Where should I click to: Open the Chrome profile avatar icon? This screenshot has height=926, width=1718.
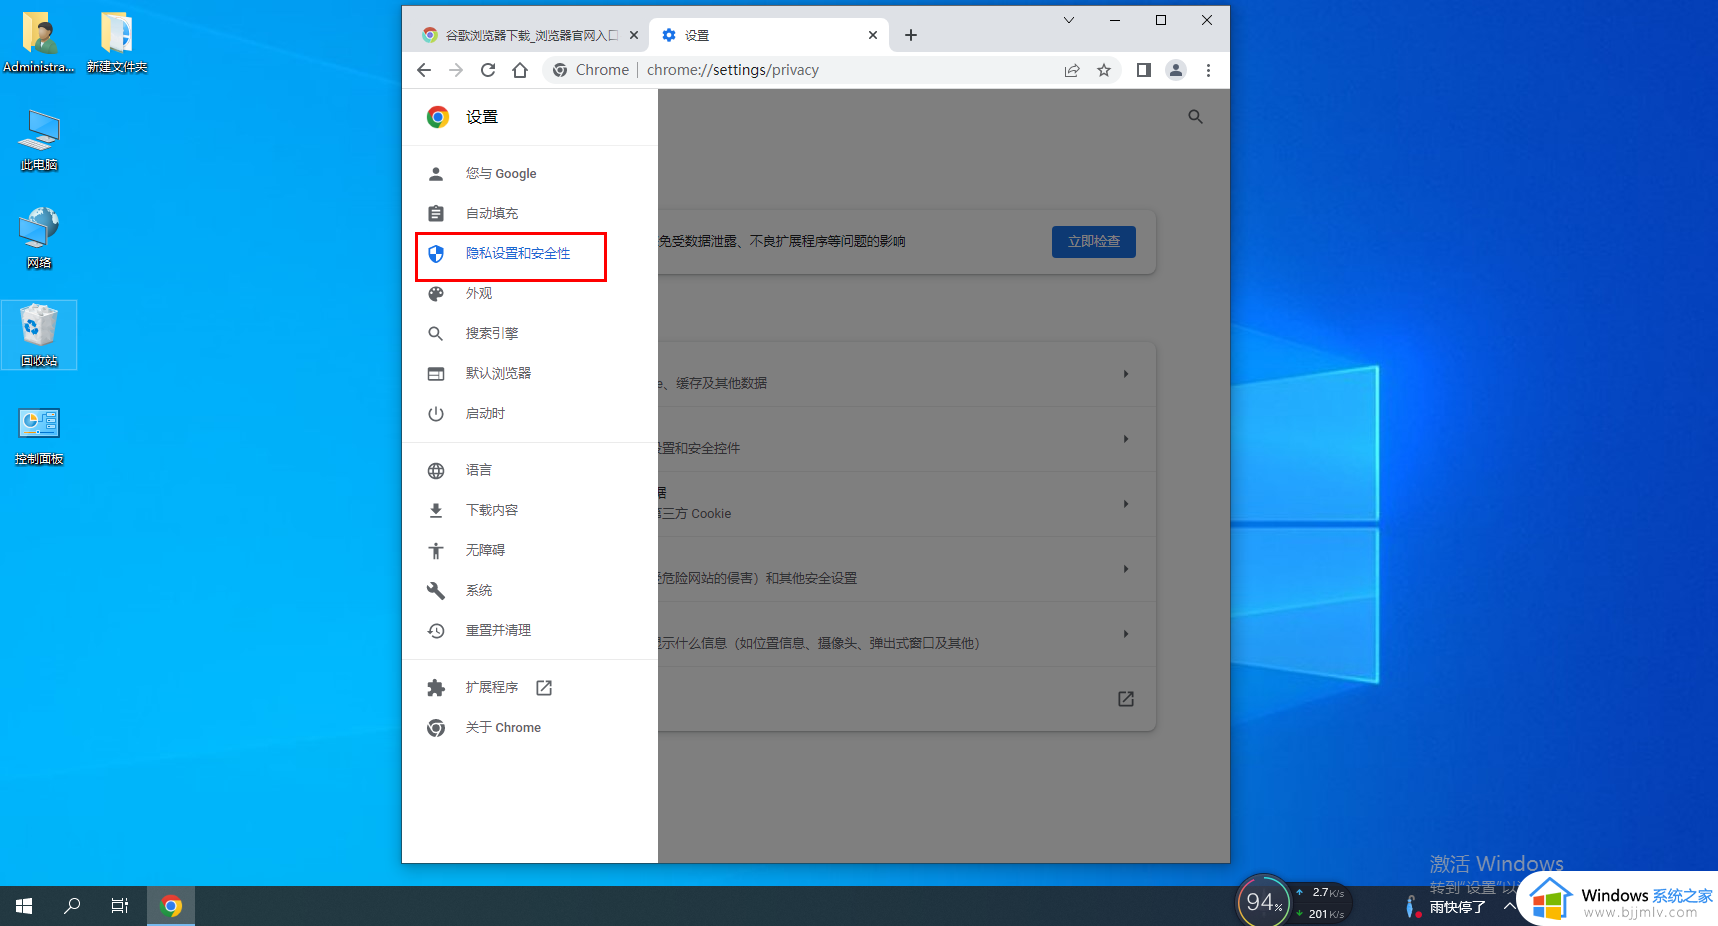(x=1176, y=70)
